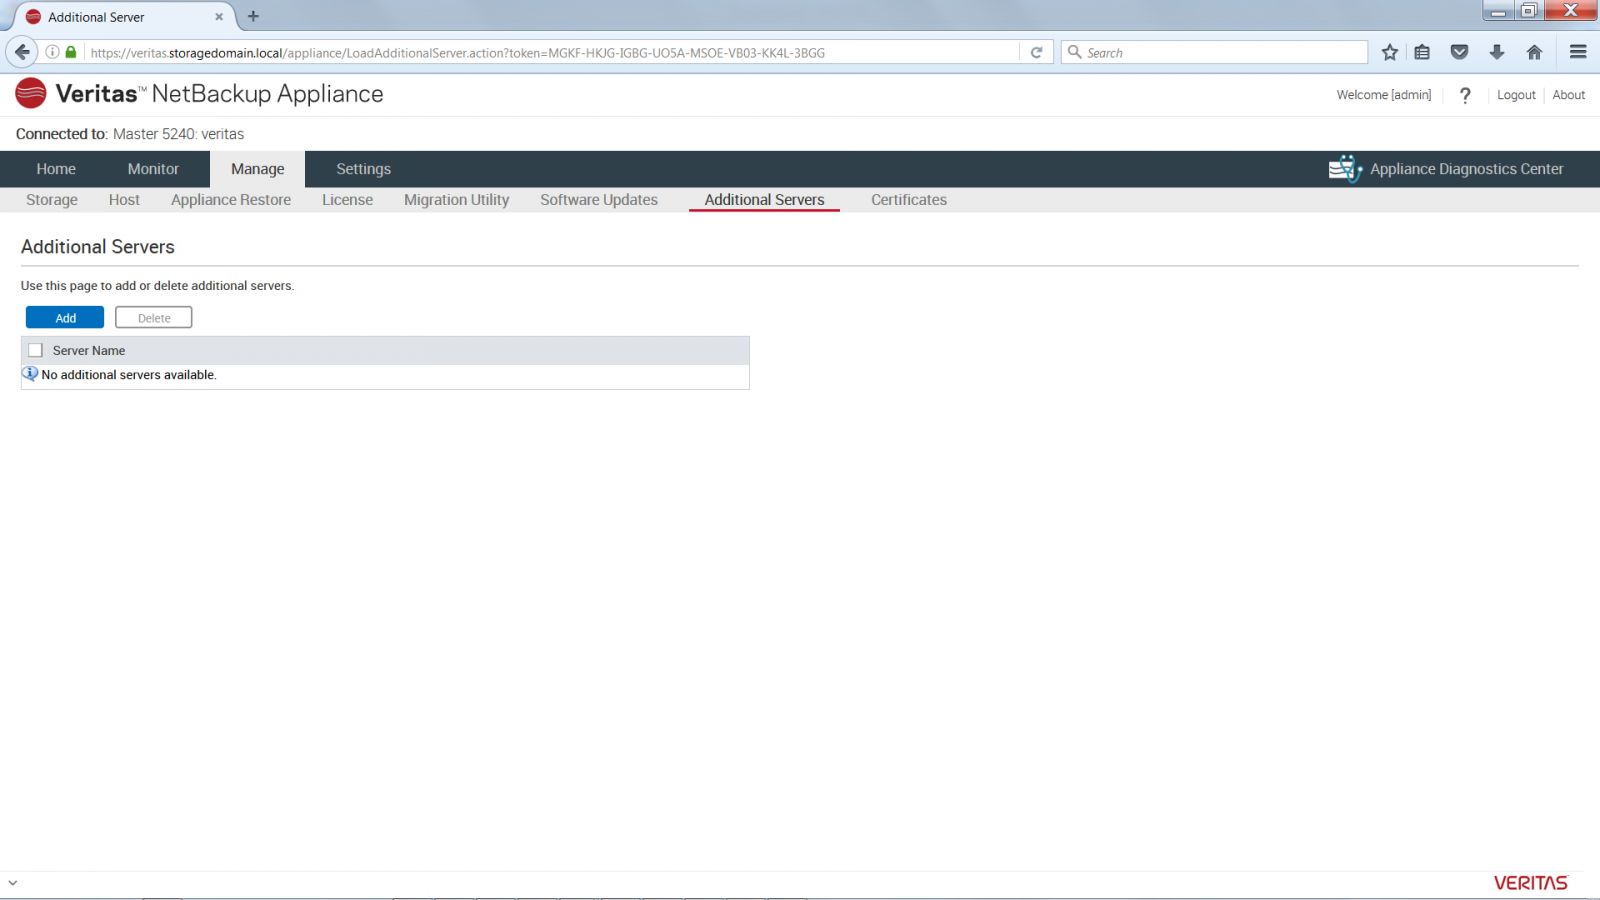This screenshot has height=900, width=1600.
Task: Click the browser back arrow button
Action: (x=22, y=52)
